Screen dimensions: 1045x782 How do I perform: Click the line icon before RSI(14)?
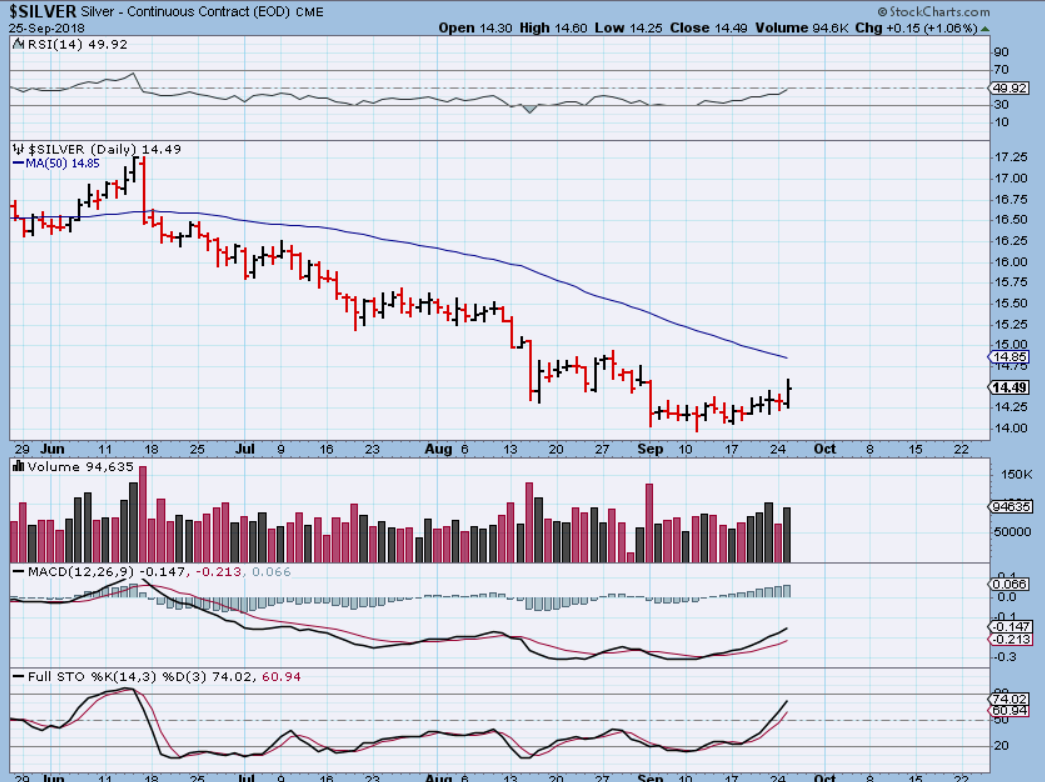(19, 44)
